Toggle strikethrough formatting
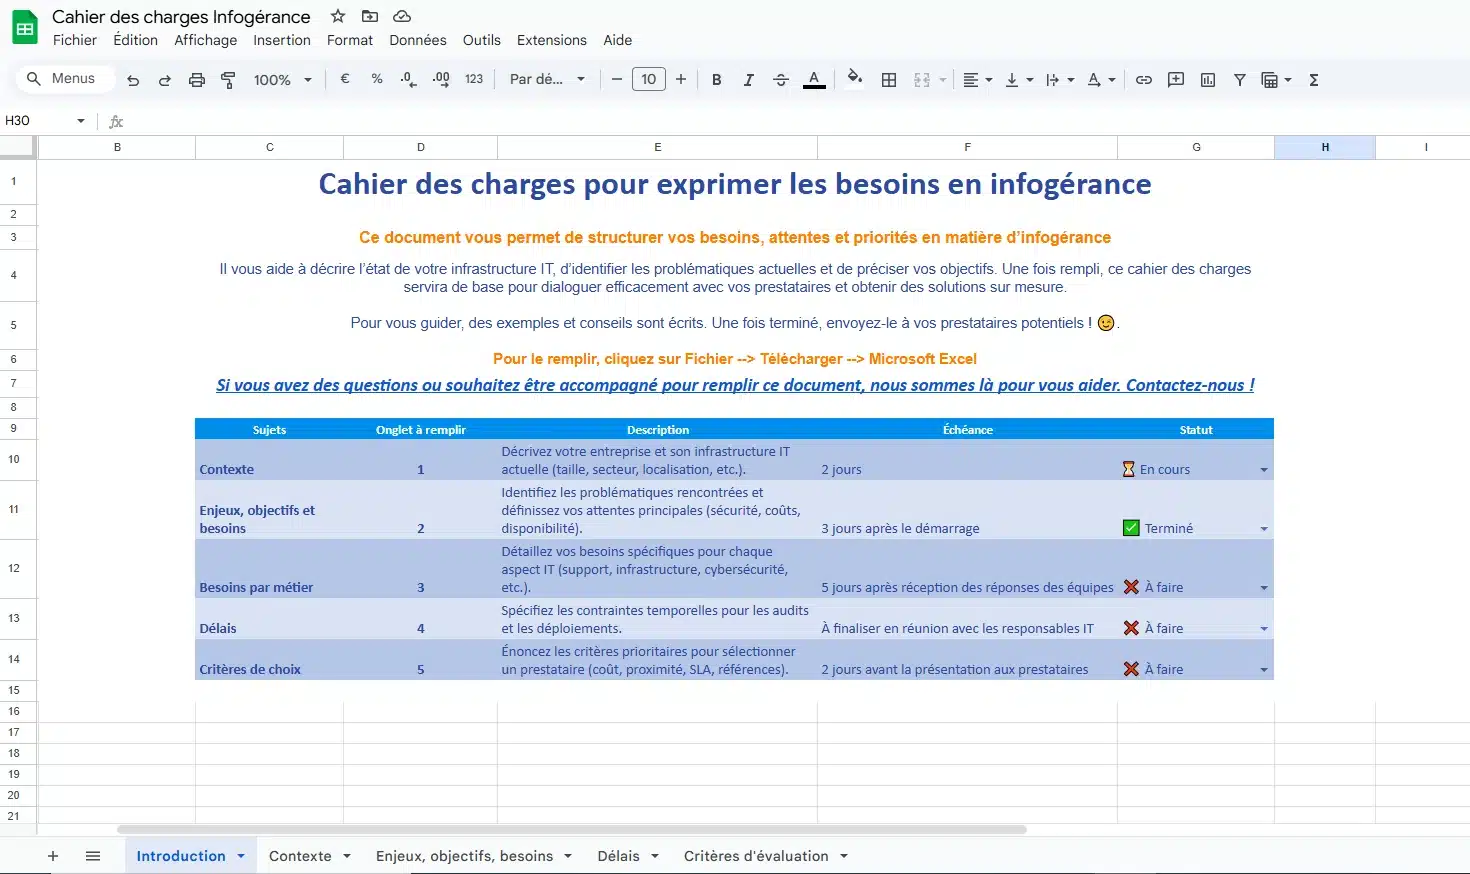 (781, 80)
